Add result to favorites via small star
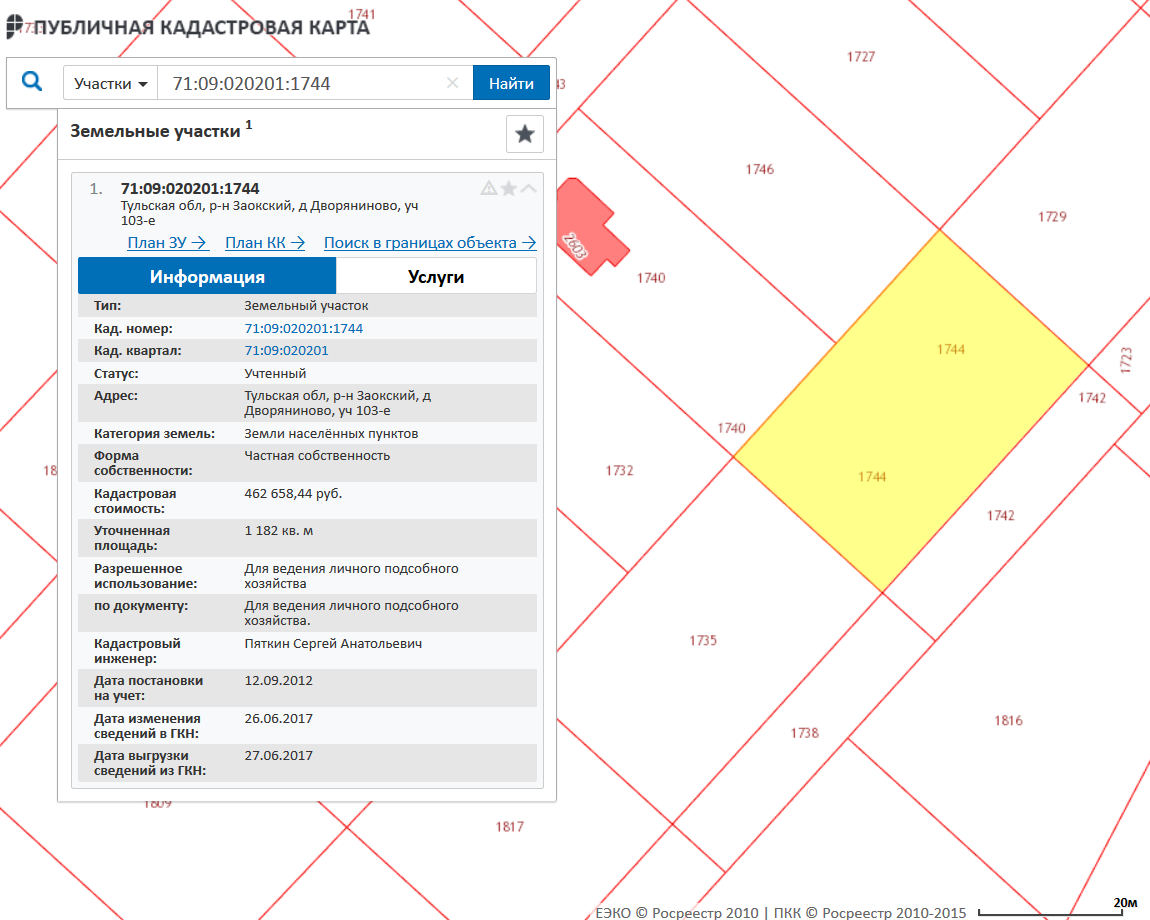 pos(508,188)
